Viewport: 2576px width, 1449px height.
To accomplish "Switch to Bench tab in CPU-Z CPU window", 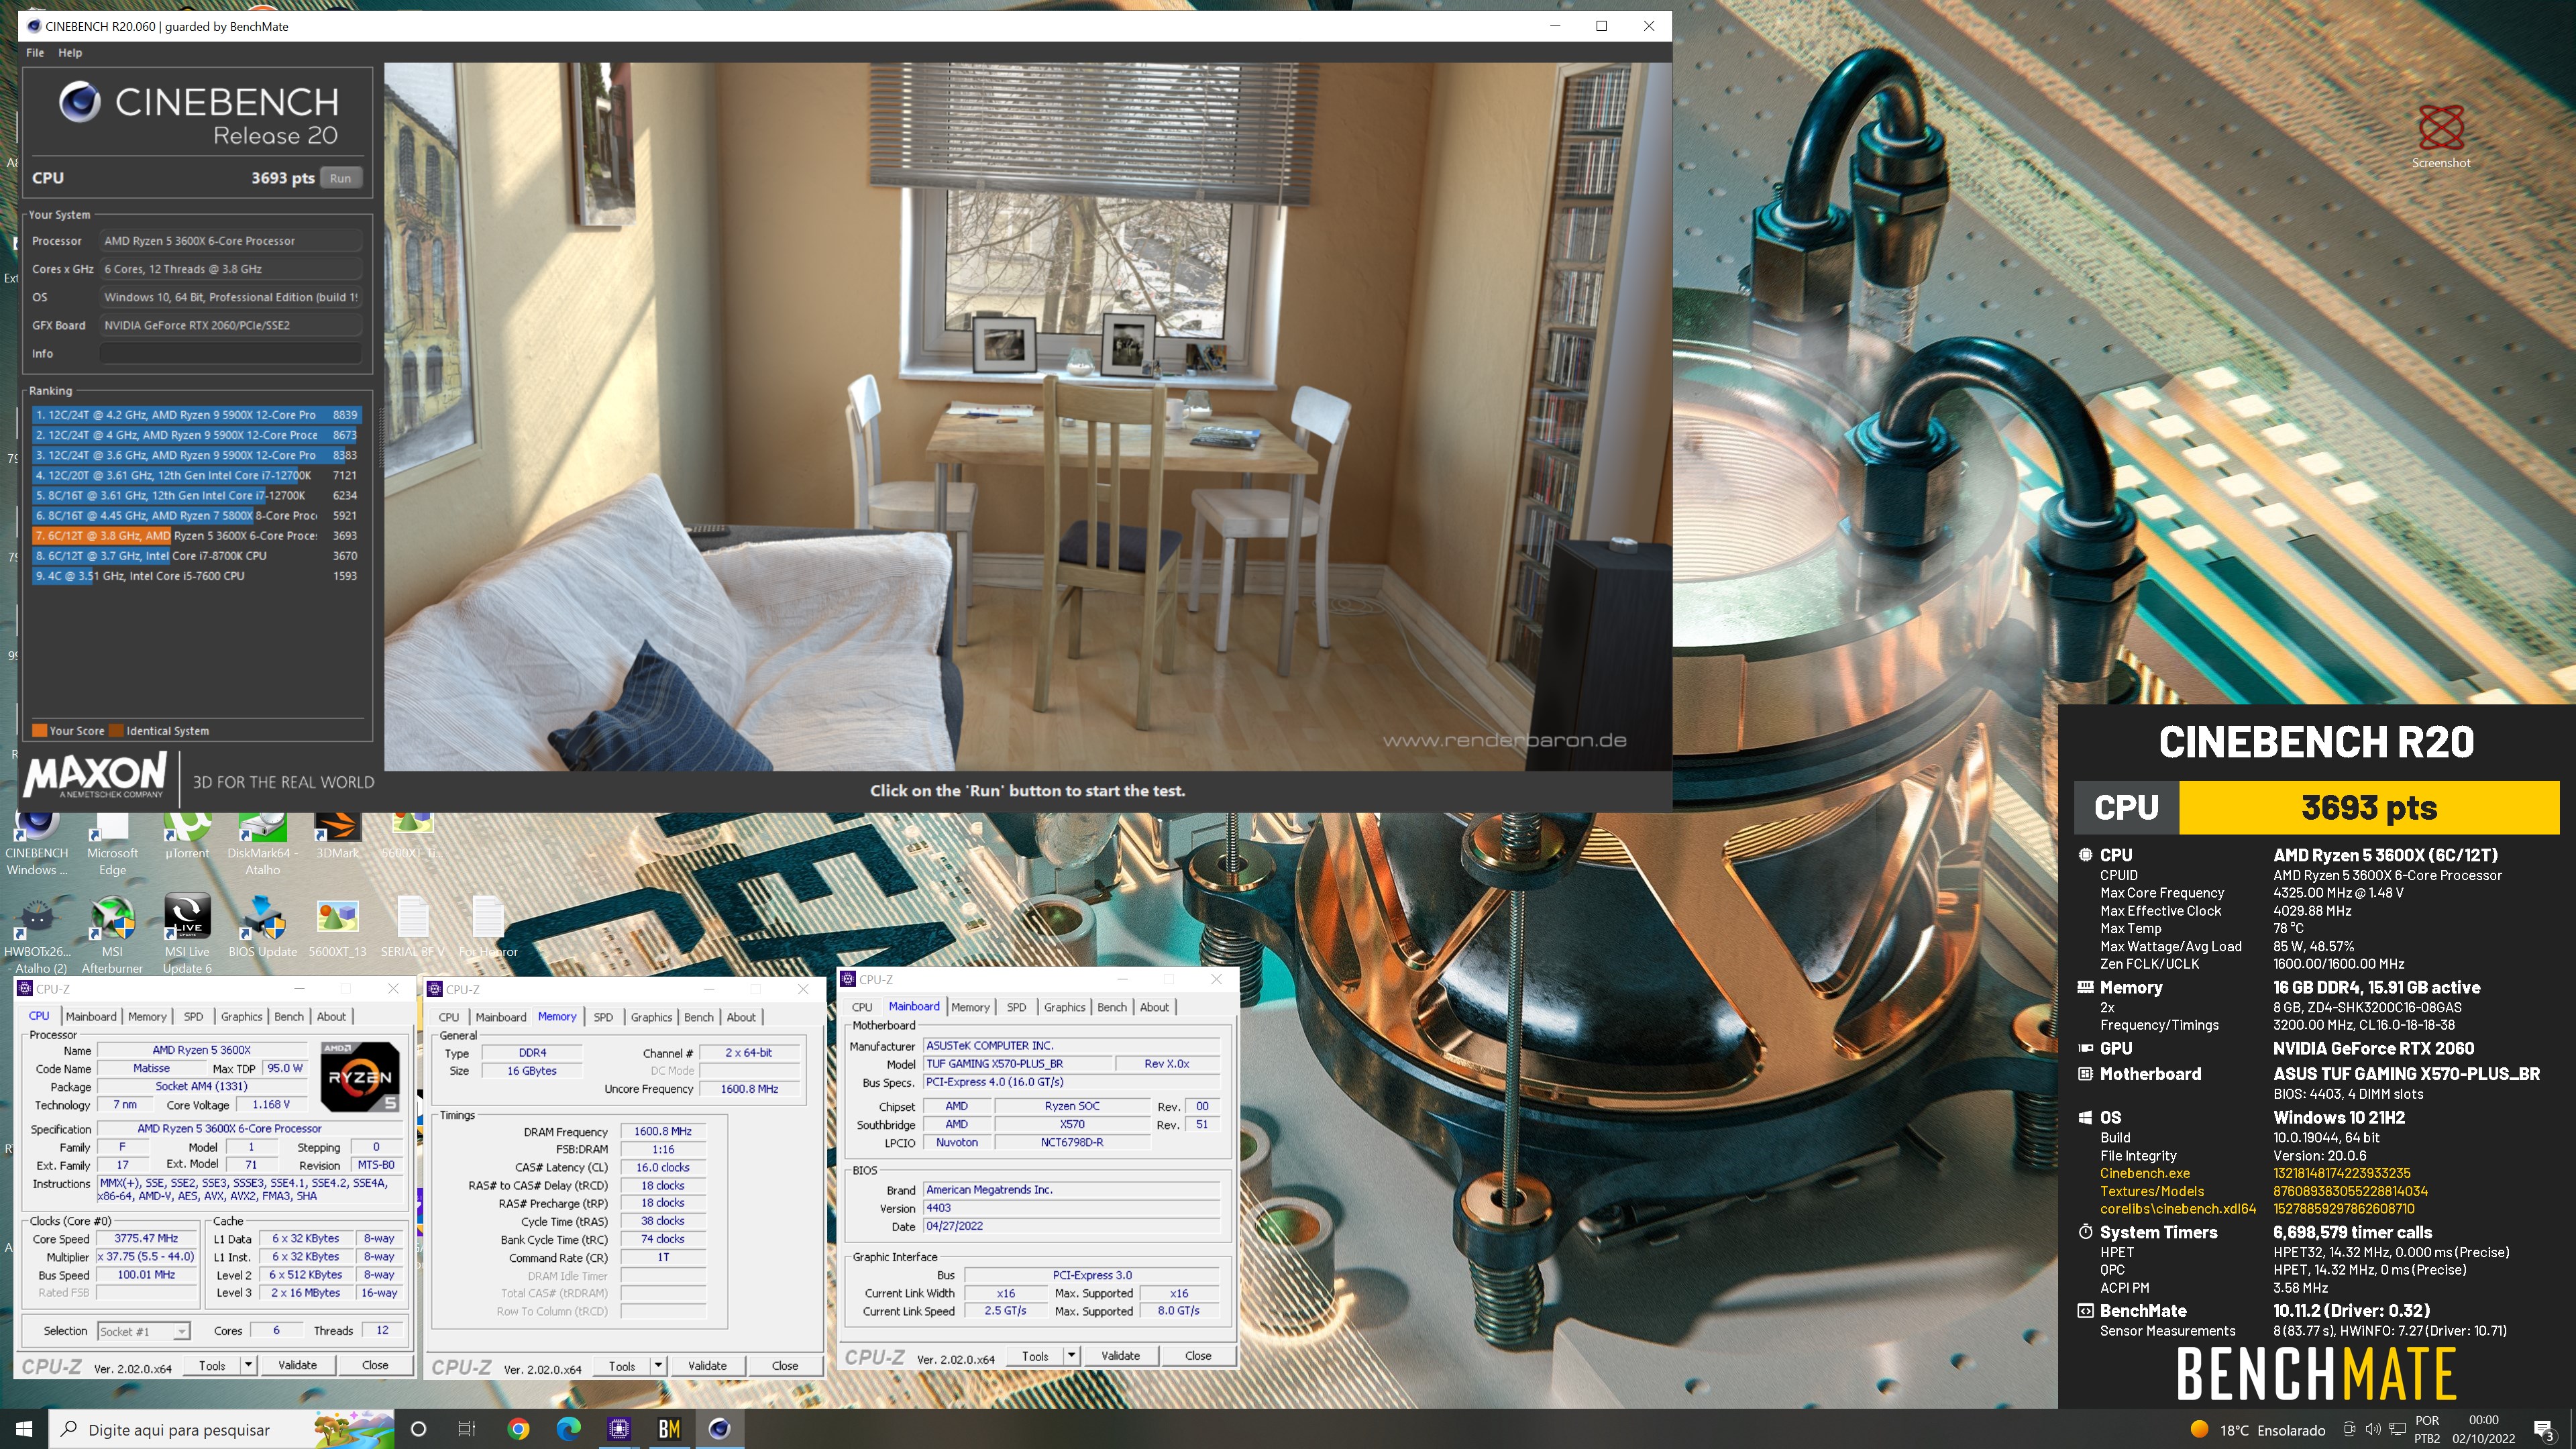I will tap(289, 1016).
